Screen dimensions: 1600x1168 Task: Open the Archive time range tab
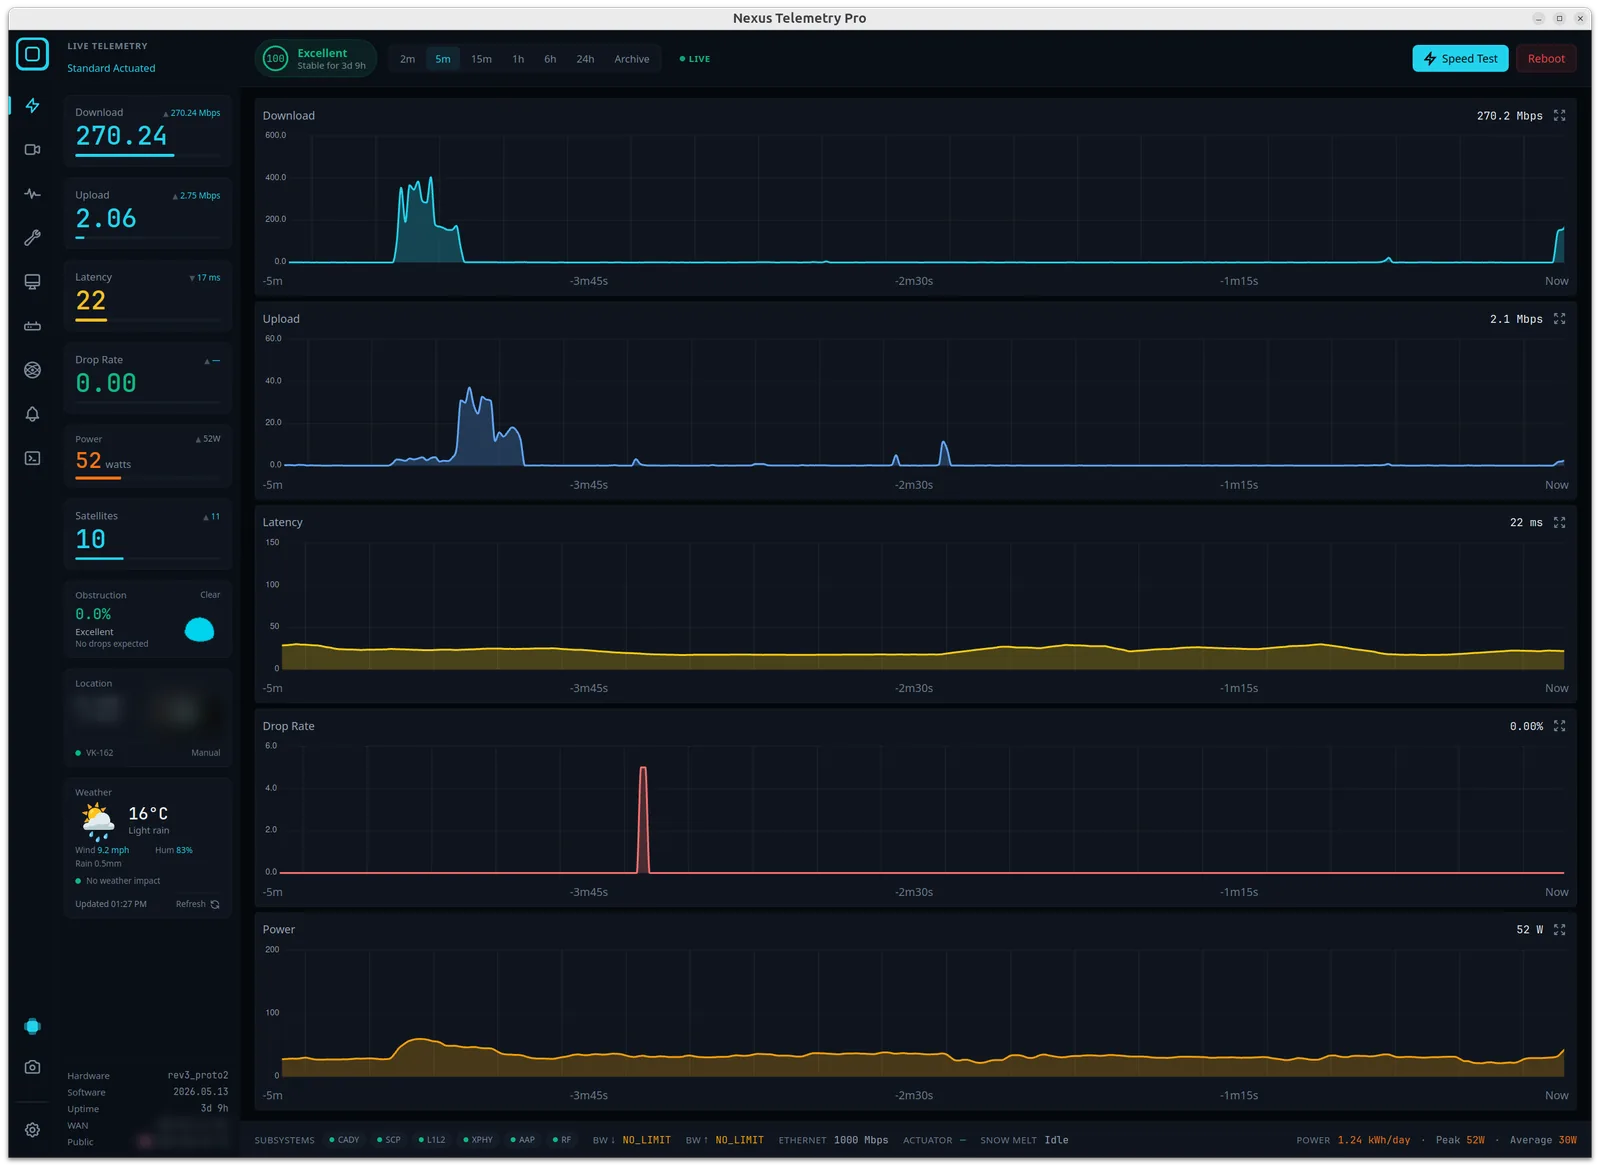(631, 59)
